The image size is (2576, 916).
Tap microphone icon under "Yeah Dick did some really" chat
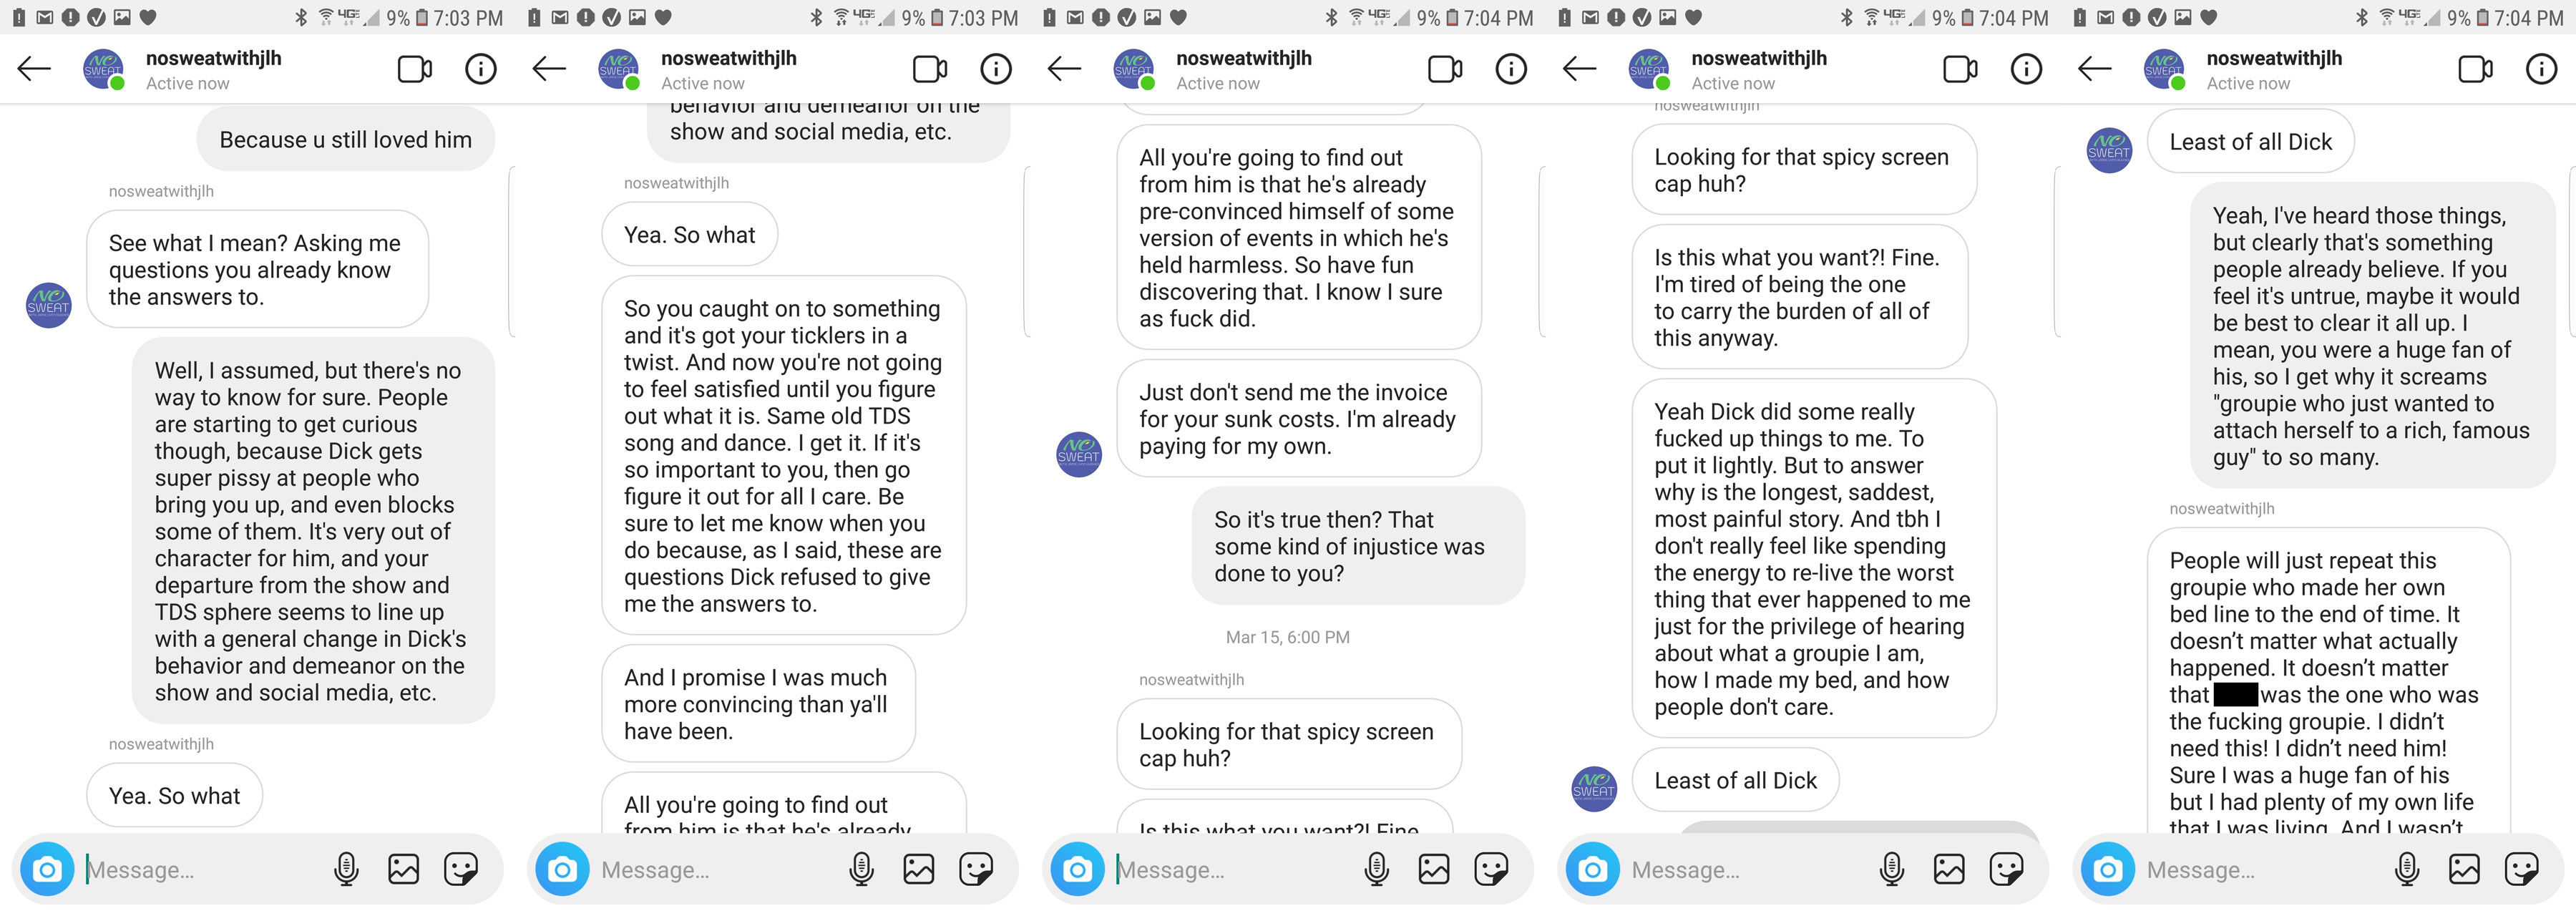[1891, 869]
